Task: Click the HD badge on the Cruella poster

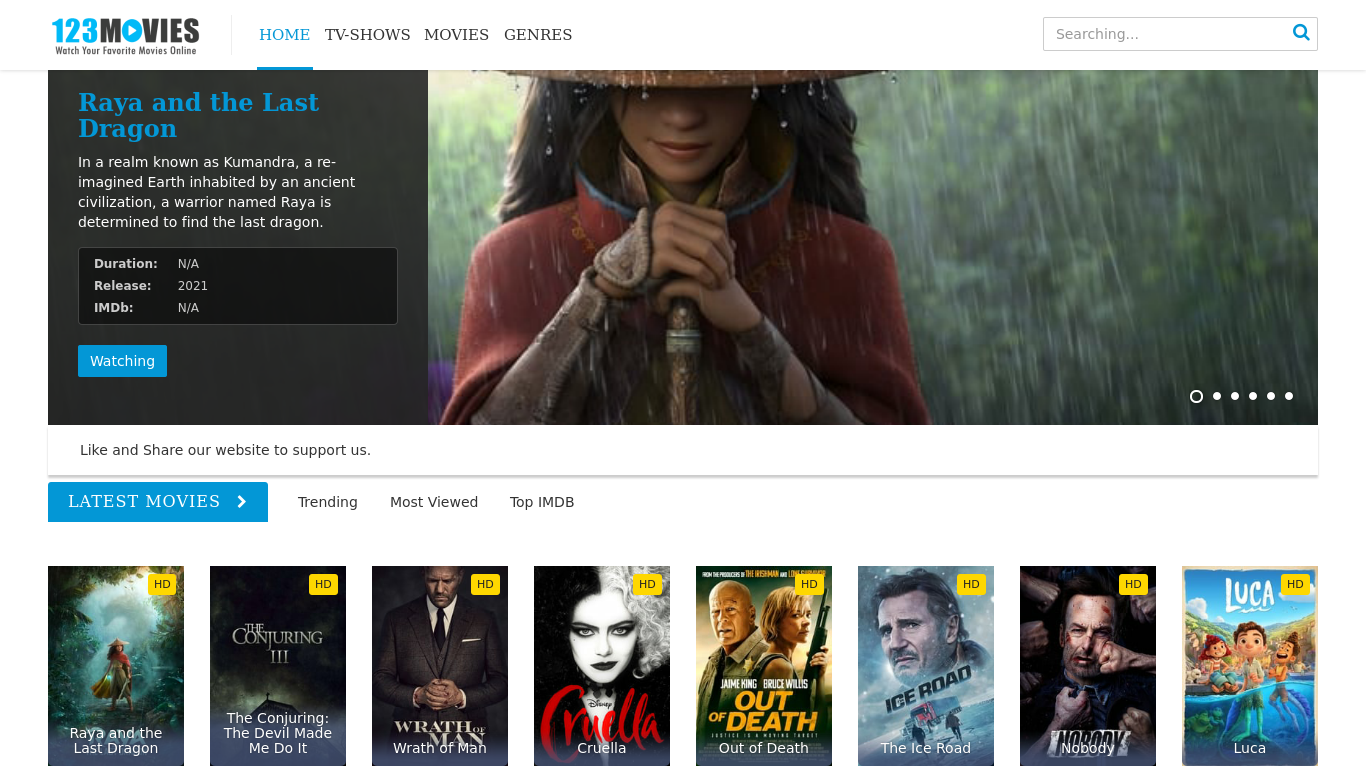Action: (647, 584)
